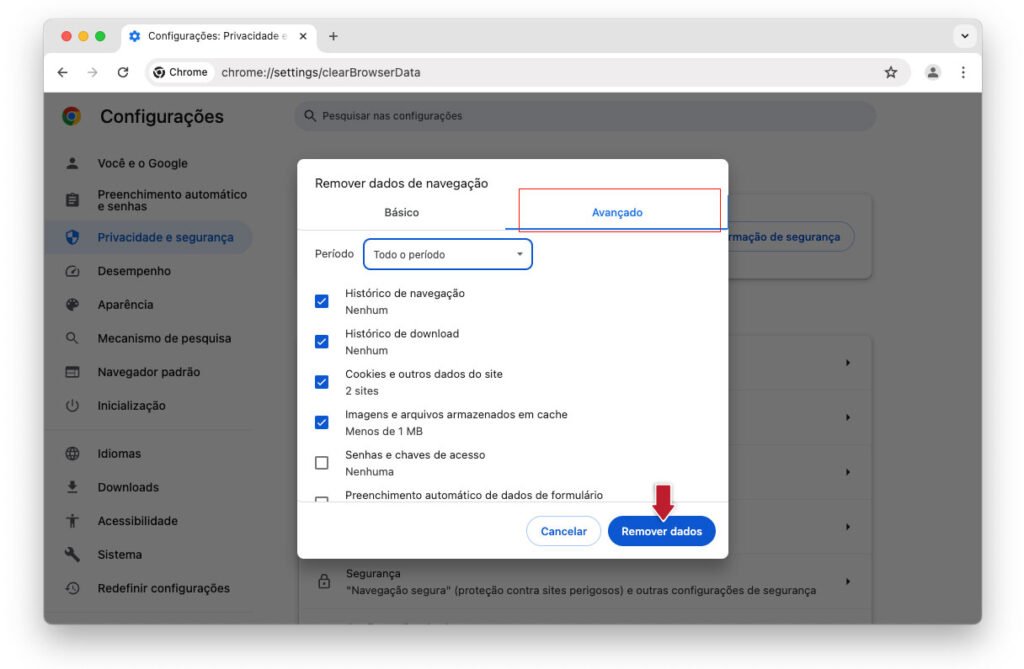Viewport: 1024px width, 669px height.
Task: Open Desempenho speedometer icon in sidebar
Action: click(72, 271)
